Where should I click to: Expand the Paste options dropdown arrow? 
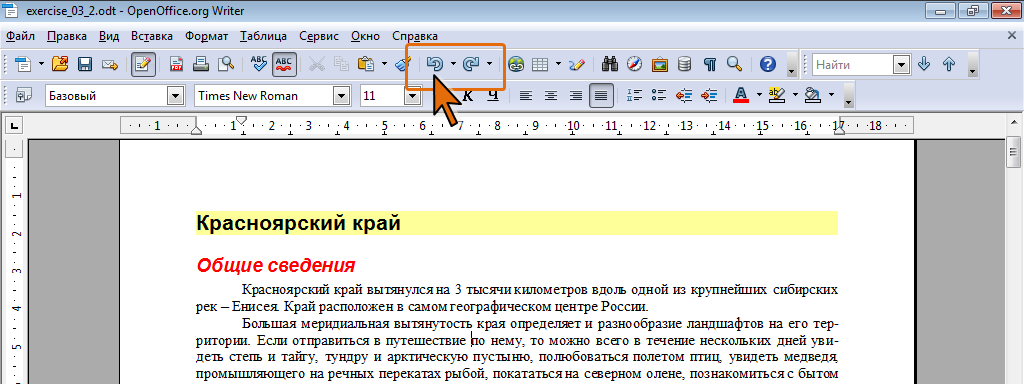(x=384, y=64)
